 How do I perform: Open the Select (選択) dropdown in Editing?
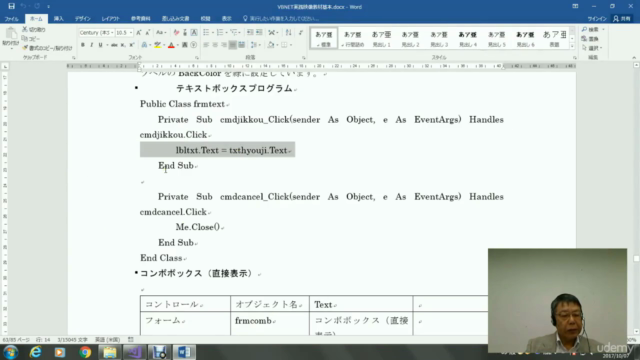[x=592, y=48]
